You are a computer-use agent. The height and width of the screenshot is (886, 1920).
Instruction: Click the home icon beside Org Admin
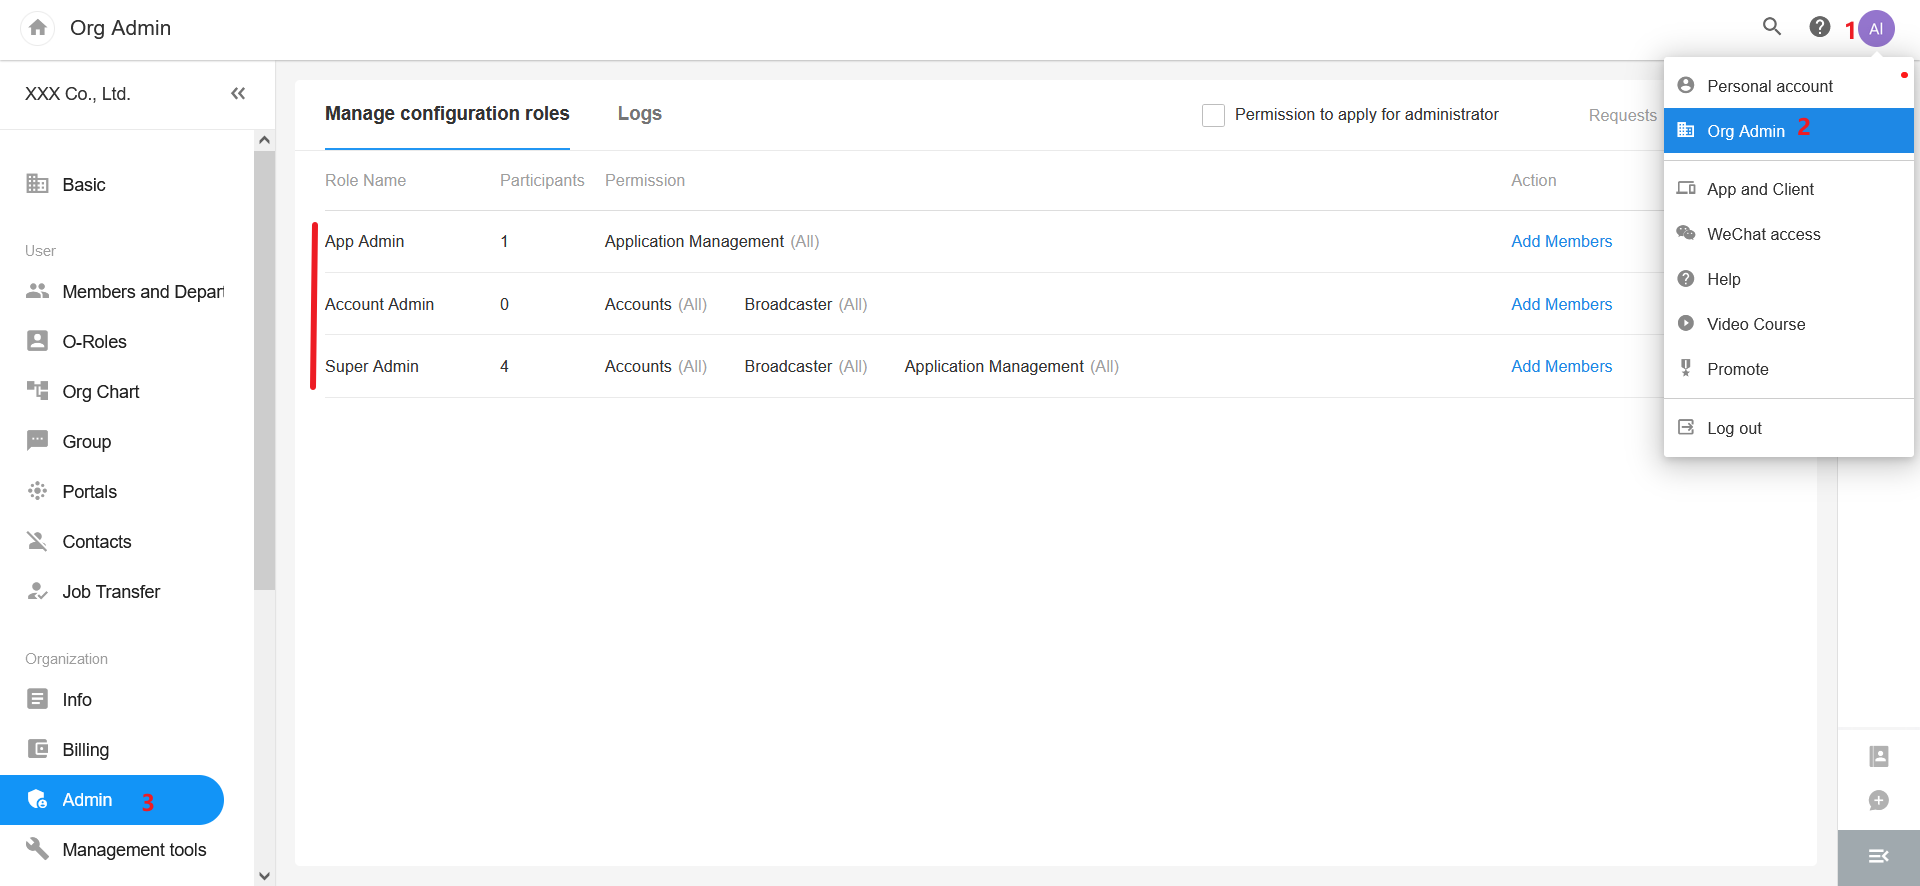38,28
